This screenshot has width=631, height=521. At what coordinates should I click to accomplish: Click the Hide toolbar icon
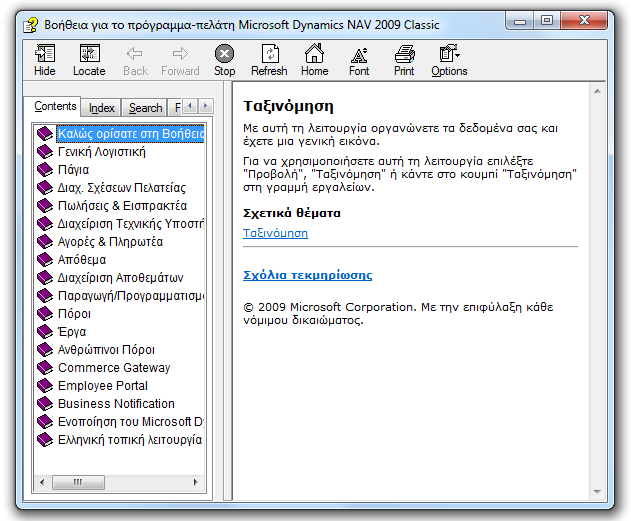[x=45, y=54]
